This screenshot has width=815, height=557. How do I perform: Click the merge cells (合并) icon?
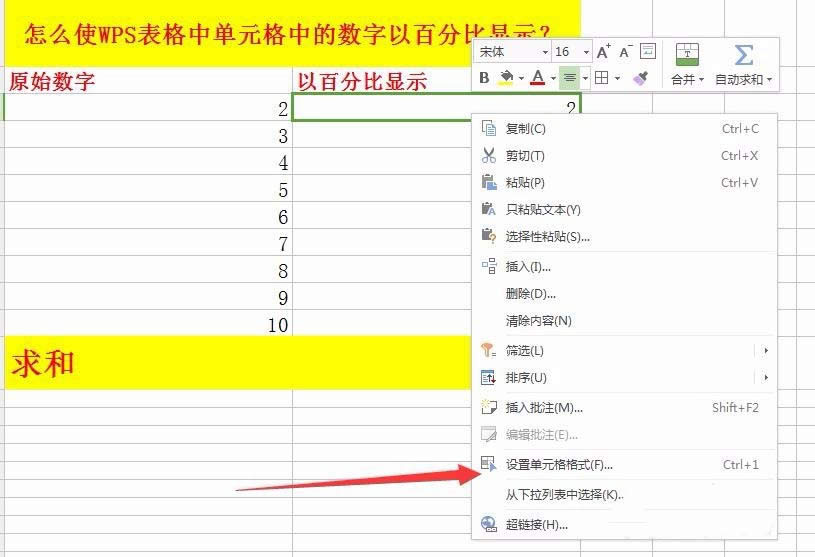(x=687, y=55)
